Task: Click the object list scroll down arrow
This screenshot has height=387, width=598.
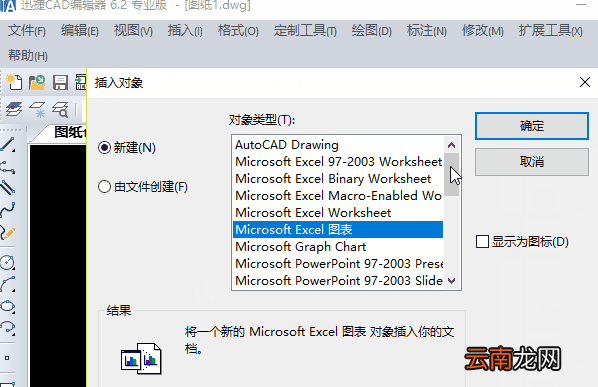Action: pos(452,281)
